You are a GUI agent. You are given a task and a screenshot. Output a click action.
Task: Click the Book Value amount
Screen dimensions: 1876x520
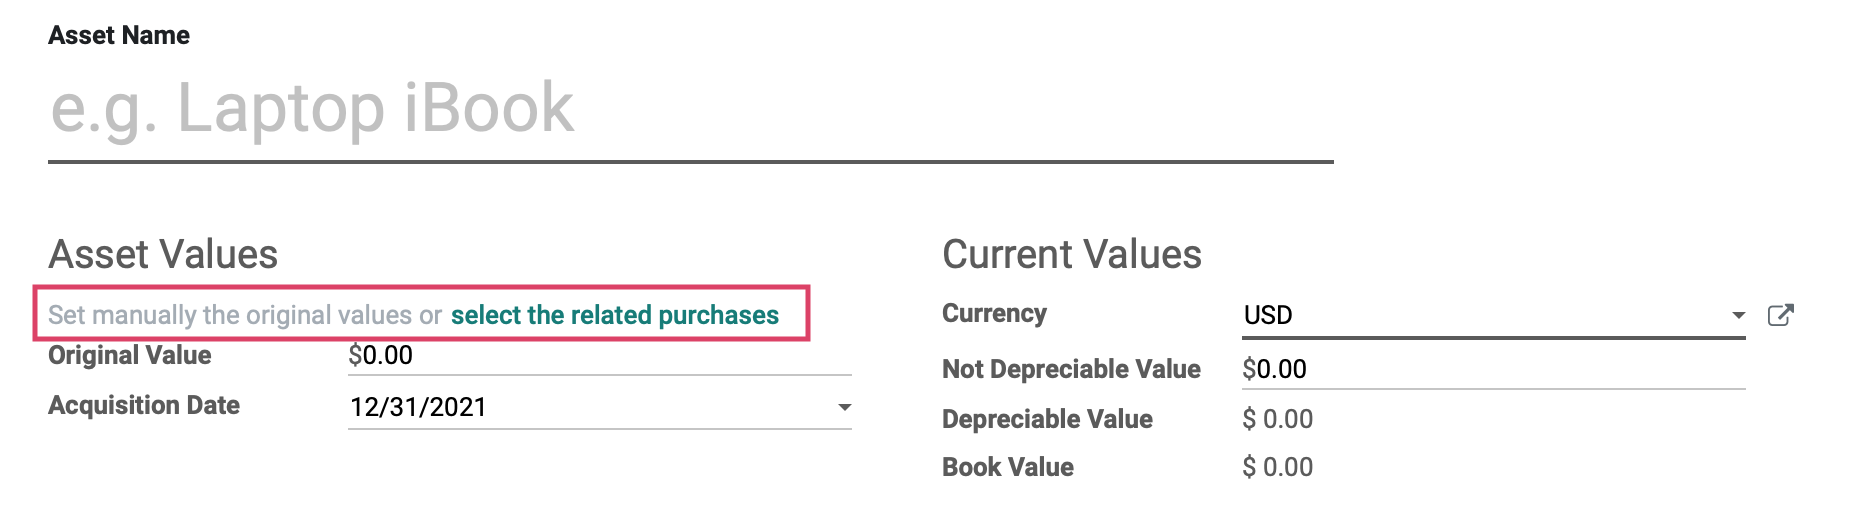coord(1277,467)
